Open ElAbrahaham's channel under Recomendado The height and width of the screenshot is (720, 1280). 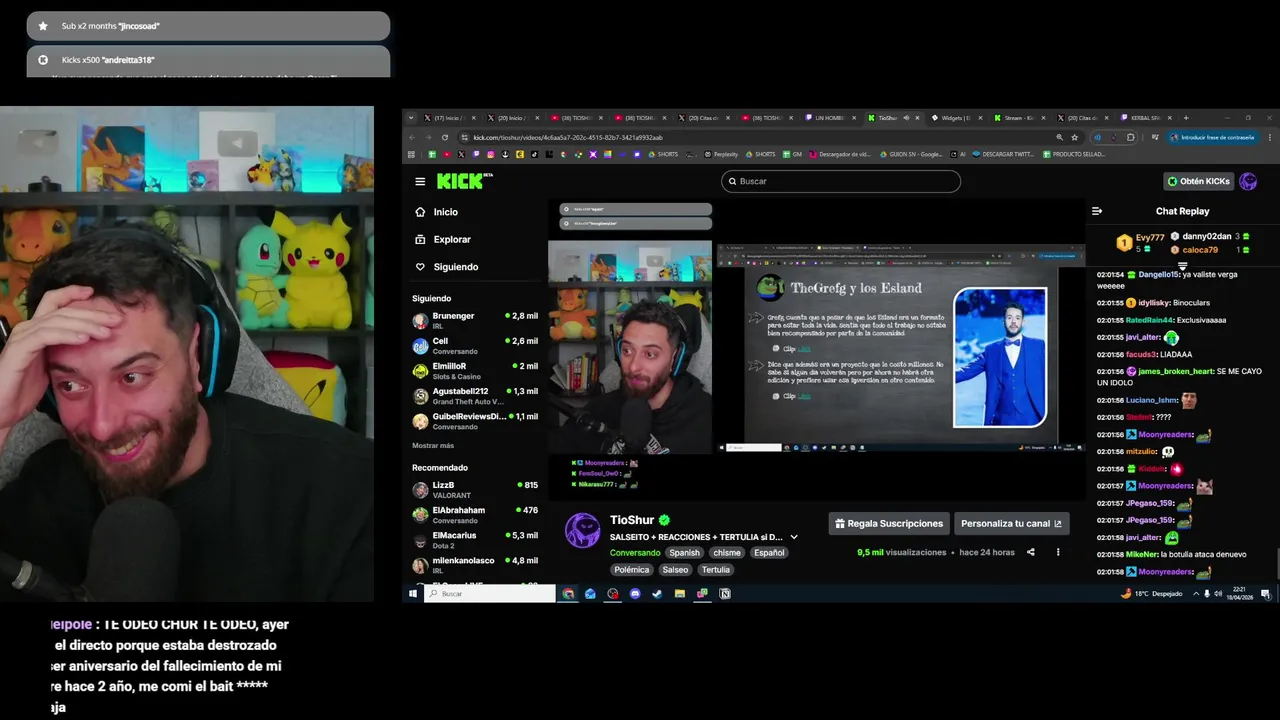[x=475, y=515]
